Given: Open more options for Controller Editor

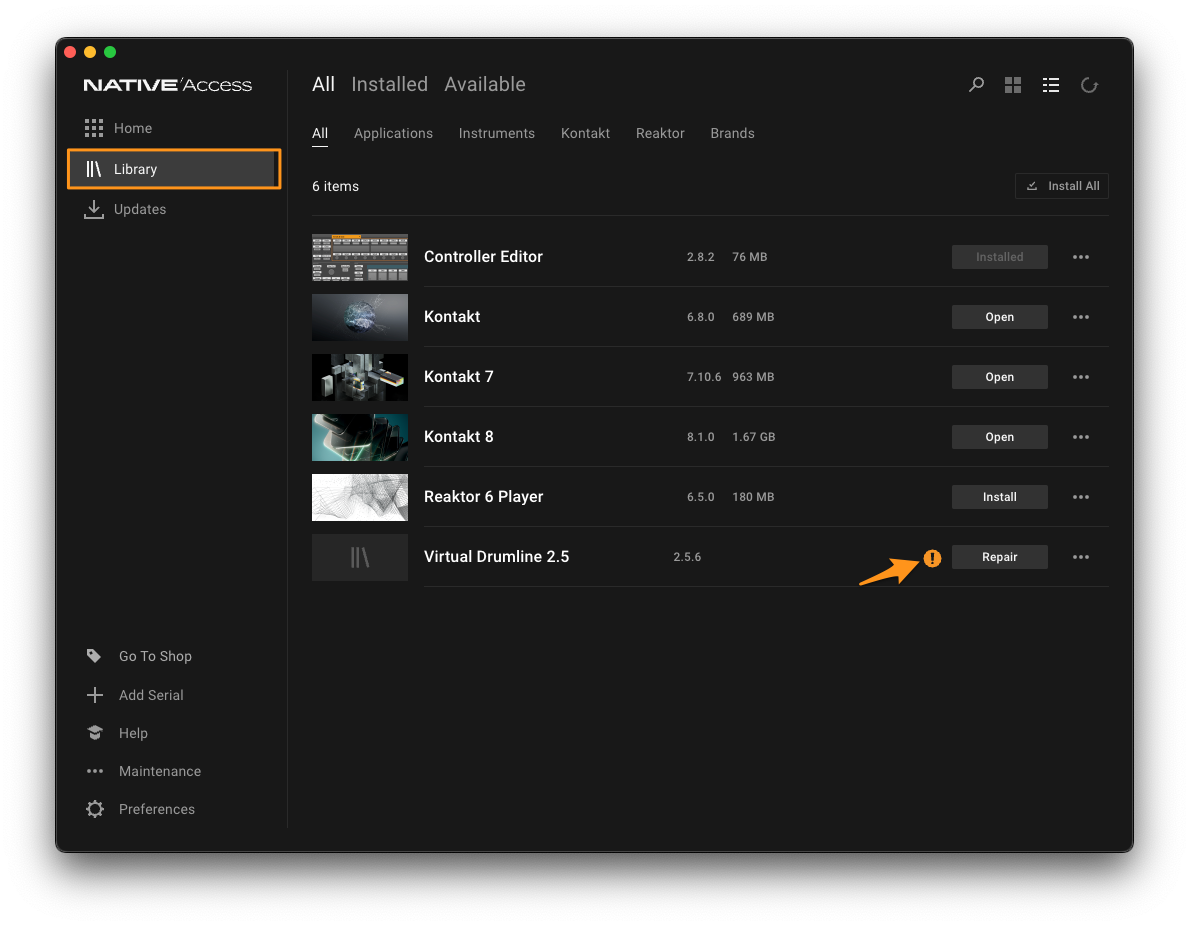Looking at the screenshot, I should tap(1081, 257).
